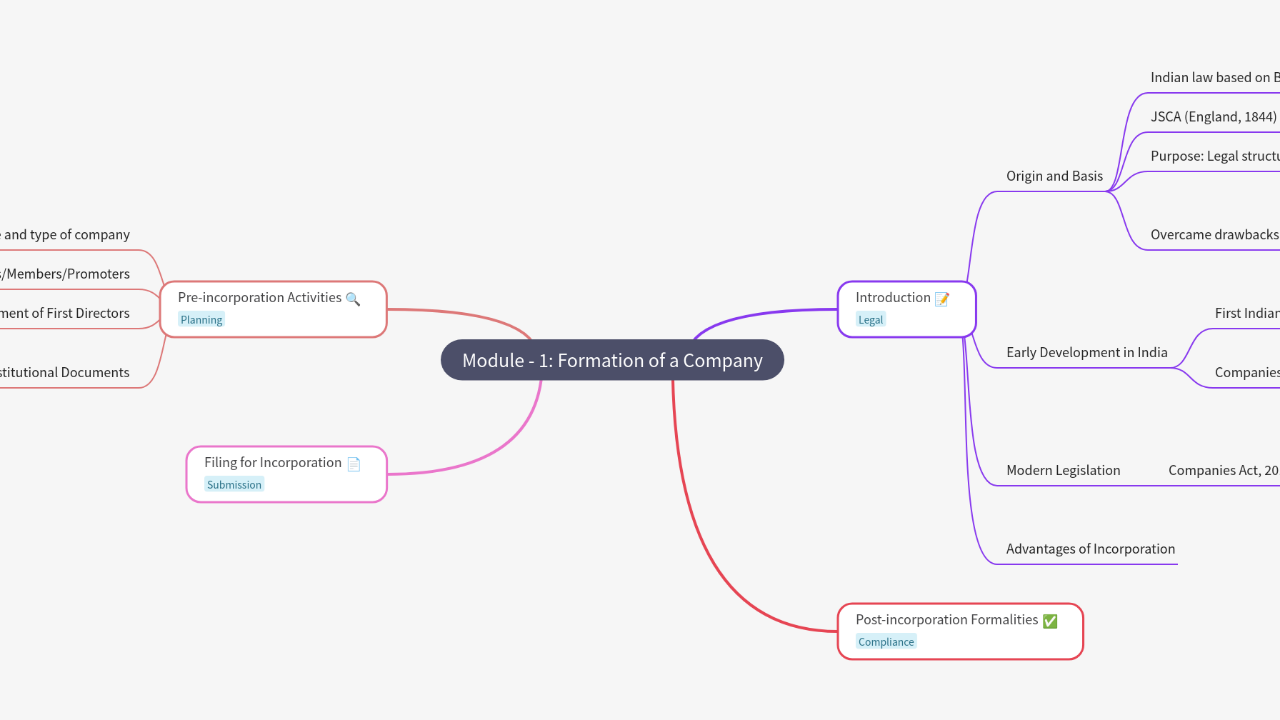This screenshot has width=1280, height=720.
Task: Click the green checkmark on Post-incorporation Formalities
Action: pos(1050,621)
